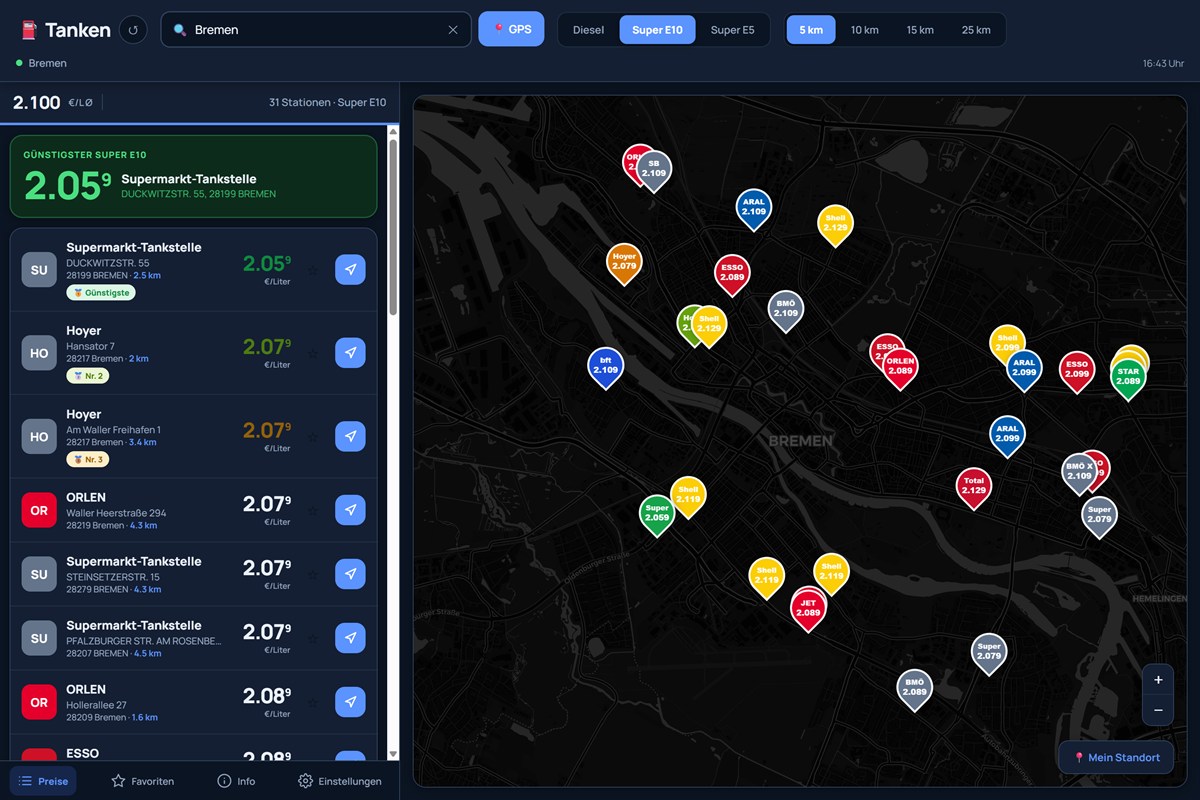Click the BMÖ 2.089 map marker
Viewport: 1200px width, 800px height.
(x=914, y=688)
